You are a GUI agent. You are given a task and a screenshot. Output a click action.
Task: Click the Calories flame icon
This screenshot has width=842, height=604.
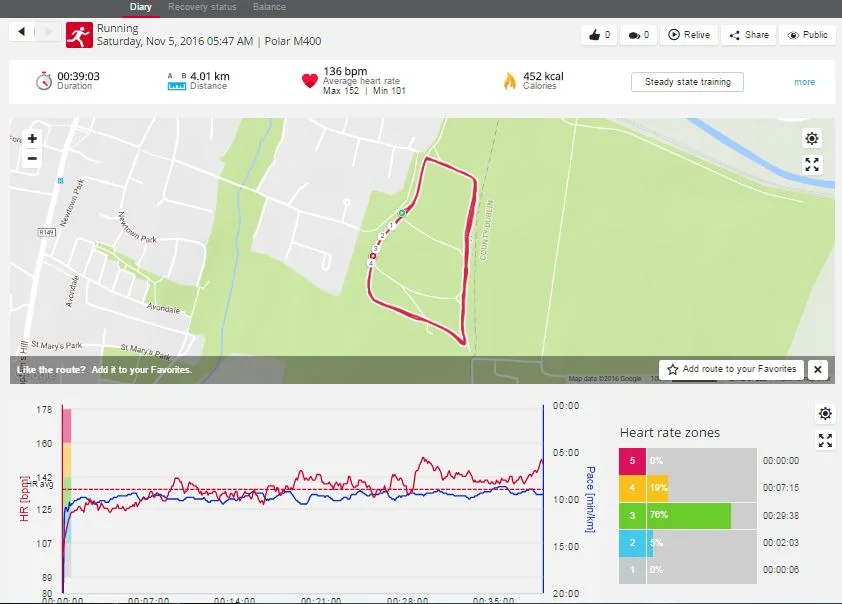coord(510,81)
